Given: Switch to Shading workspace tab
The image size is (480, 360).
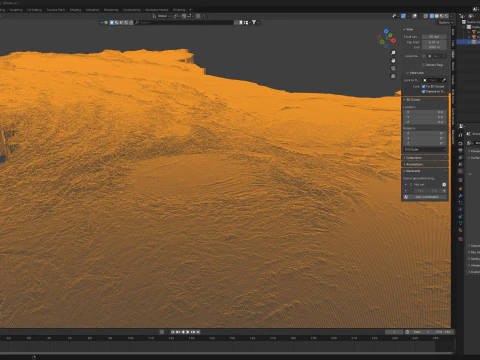Looking at the screenshot, I should [75, 10].
